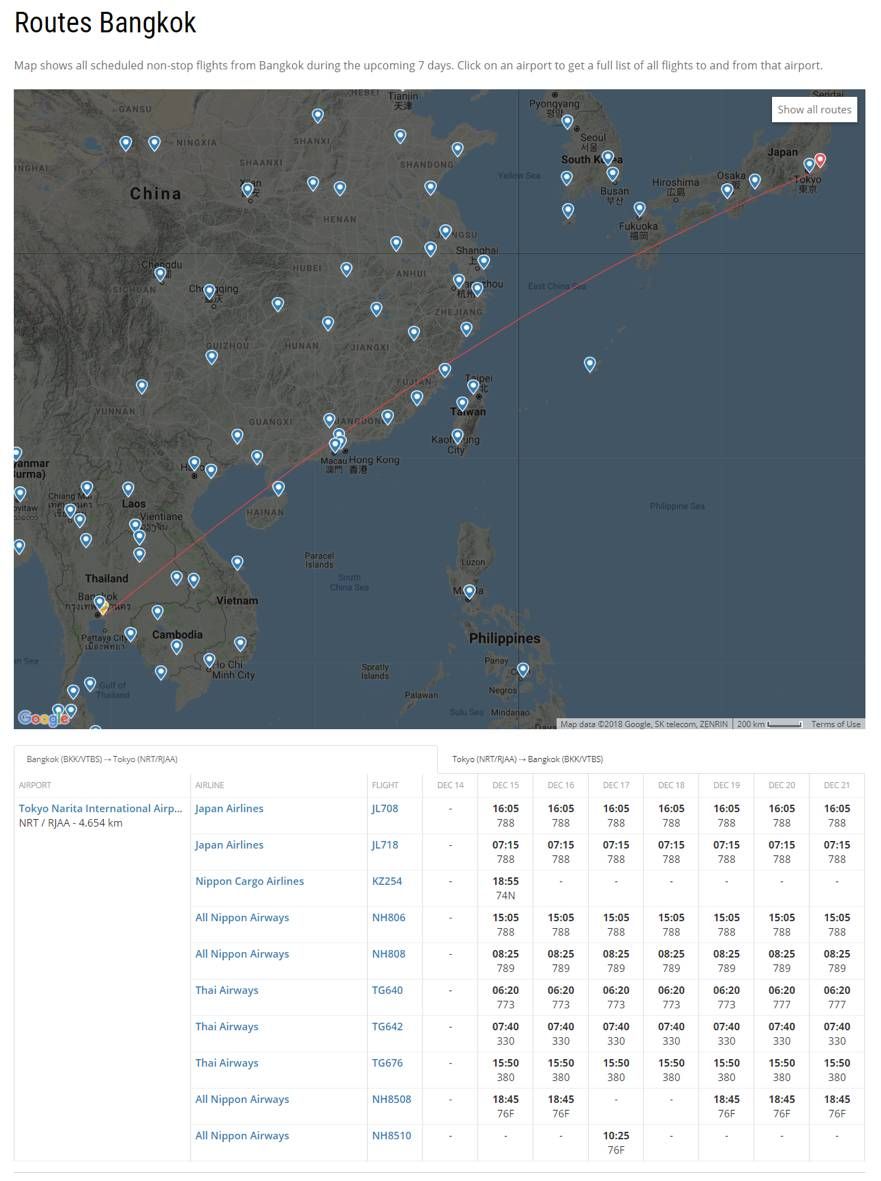Click NRT / RJAA - 4.654 km text
881x1181 pixels.
pyautogui.click(x=71, y=822)
